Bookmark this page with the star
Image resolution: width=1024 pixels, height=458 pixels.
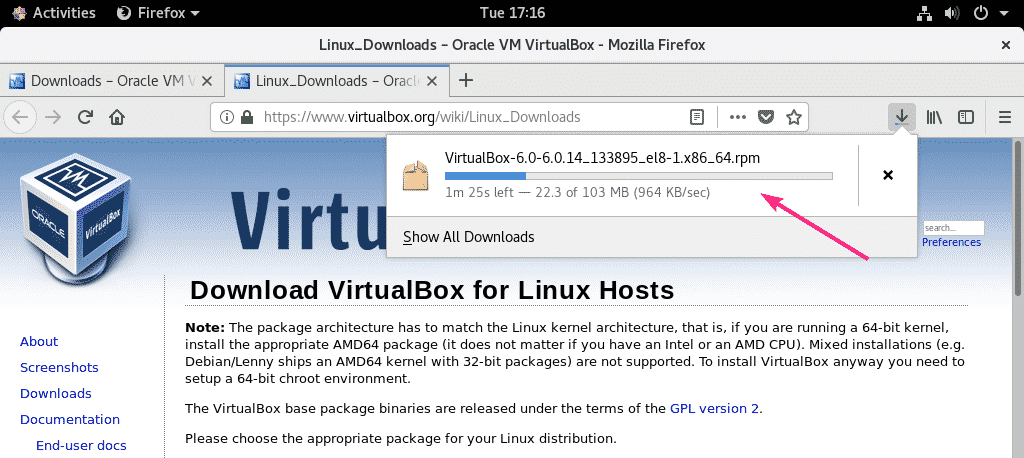pyautogui.click(x=793, y=117)
